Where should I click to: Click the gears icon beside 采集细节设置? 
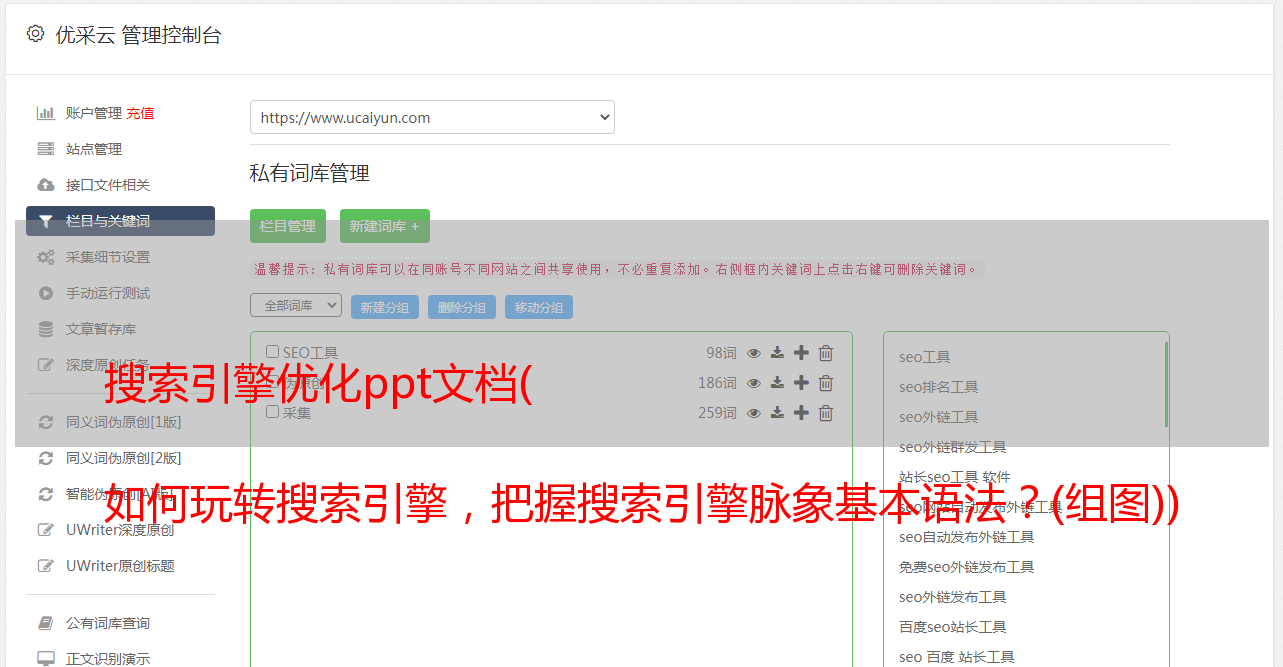pos(45,257)
